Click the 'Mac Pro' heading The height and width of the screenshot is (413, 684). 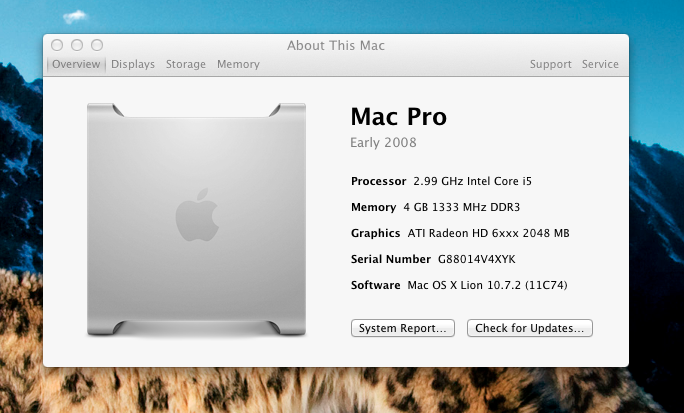click(398, 116)
